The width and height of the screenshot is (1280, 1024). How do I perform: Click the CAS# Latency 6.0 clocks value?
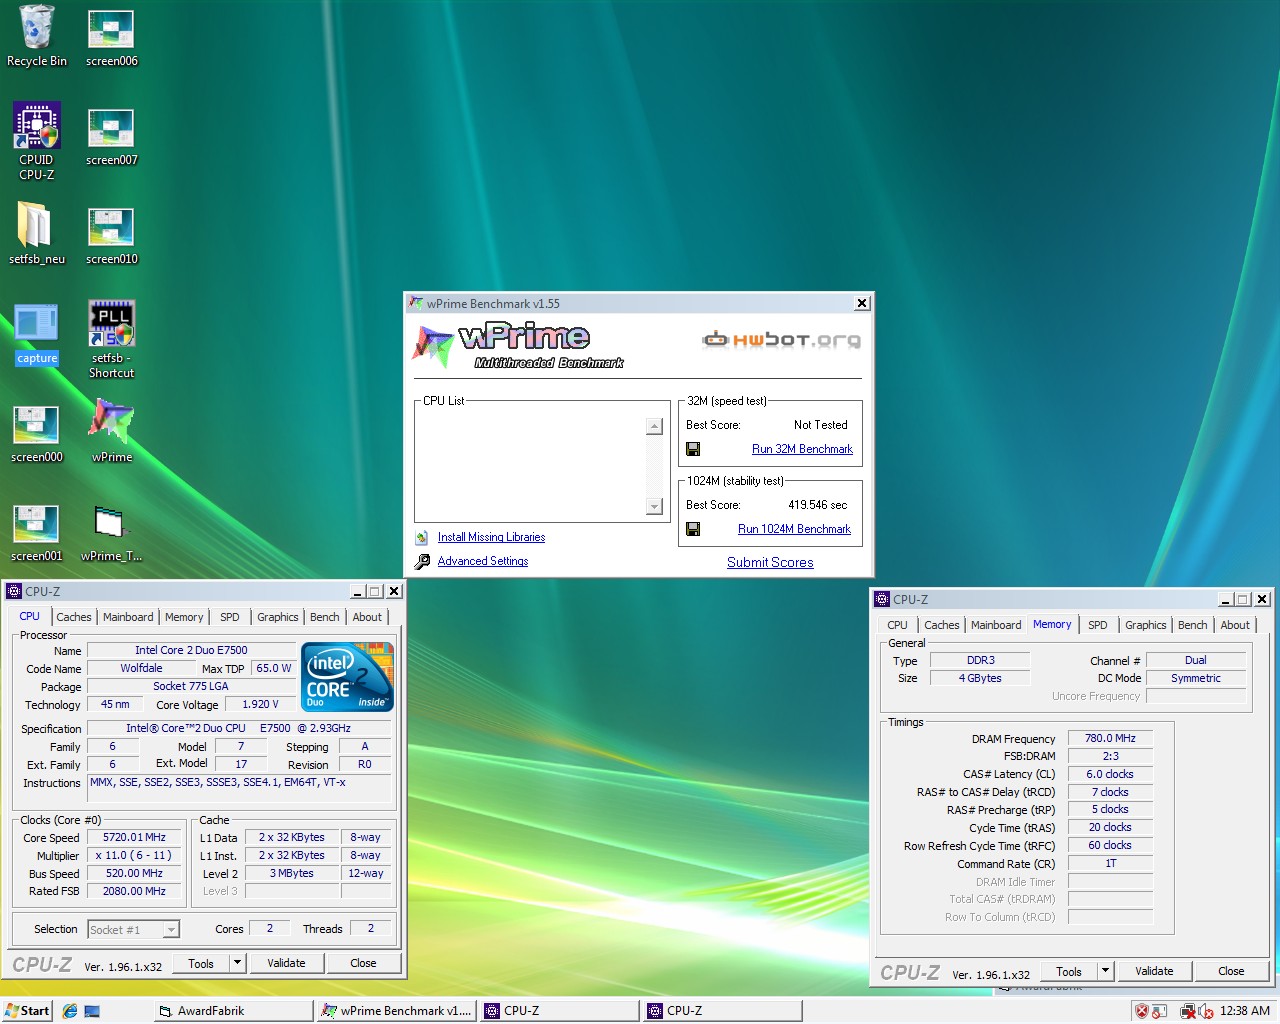(x=1110, y=774)
